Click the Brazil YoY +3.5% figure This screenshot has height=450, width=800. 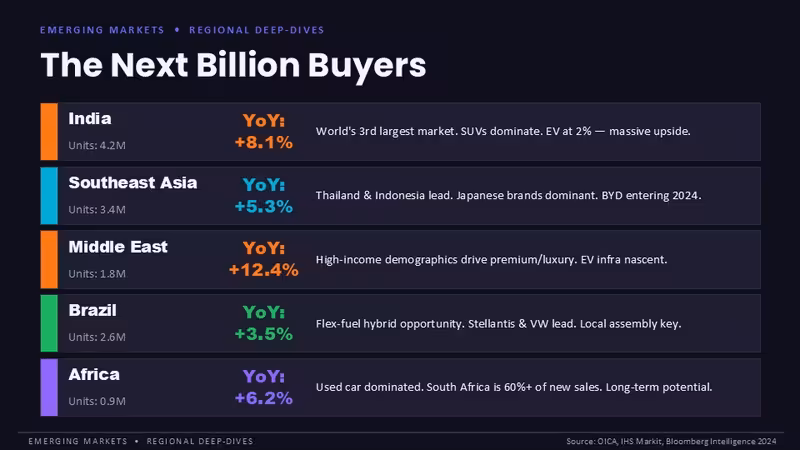(x=264, y=323)
